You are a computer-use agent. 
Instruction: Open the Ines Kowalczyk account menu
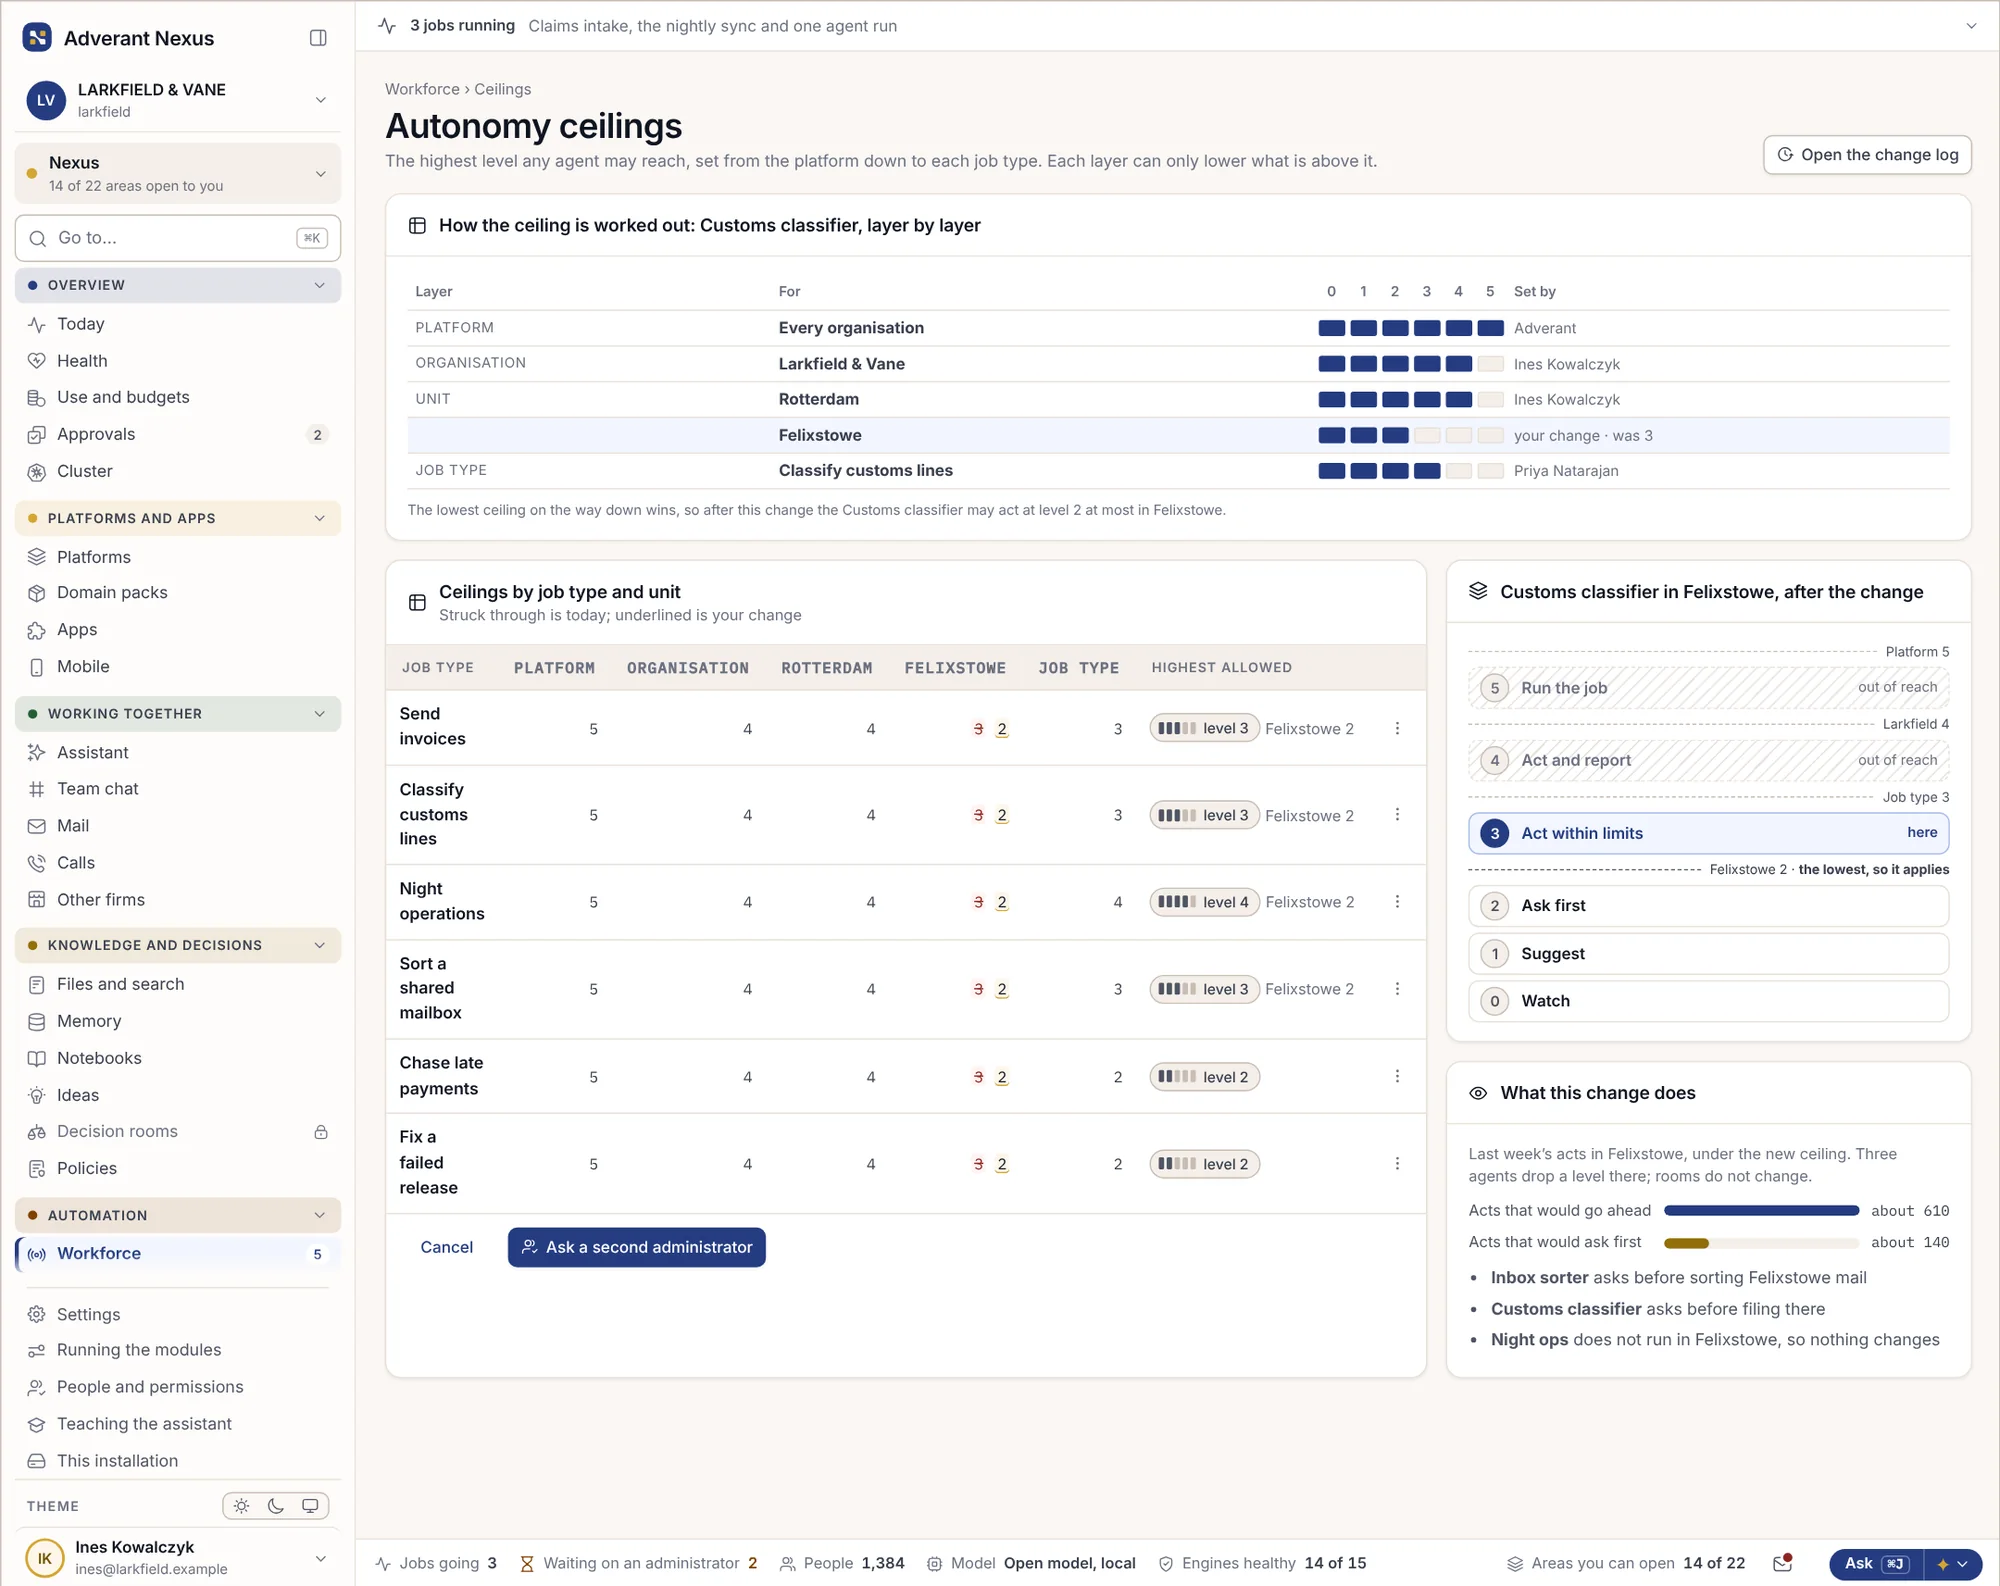[178, 1558]
